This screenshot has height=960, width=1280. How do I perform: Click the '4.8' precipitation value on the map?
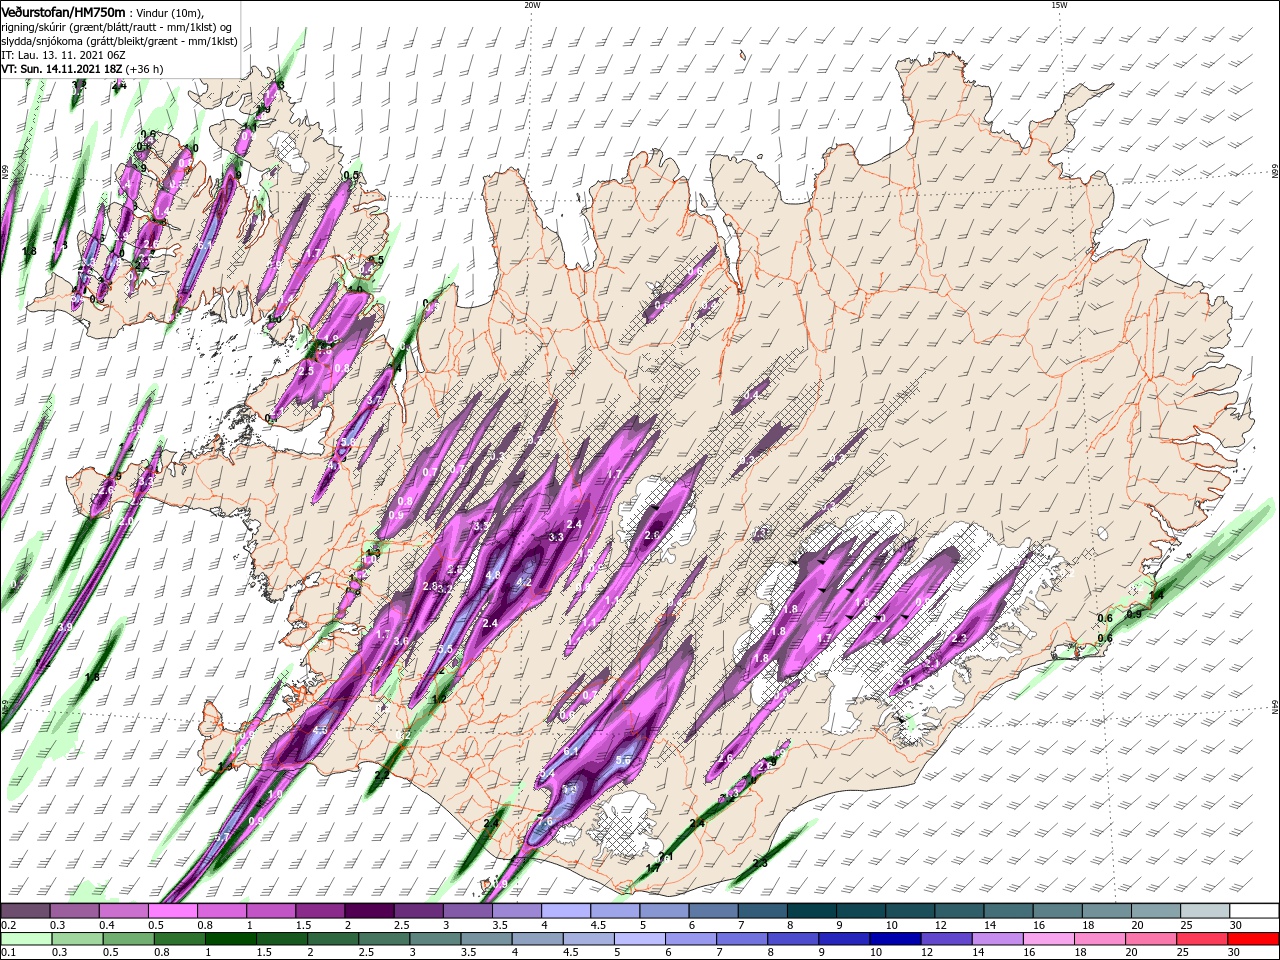tap(493, 576)
